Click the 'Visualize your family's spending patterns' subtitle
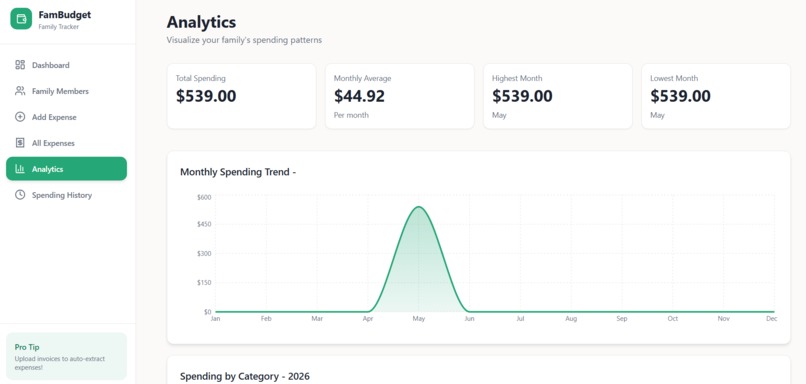The width and height of the screenshot is (806, 384). [244, 40]
